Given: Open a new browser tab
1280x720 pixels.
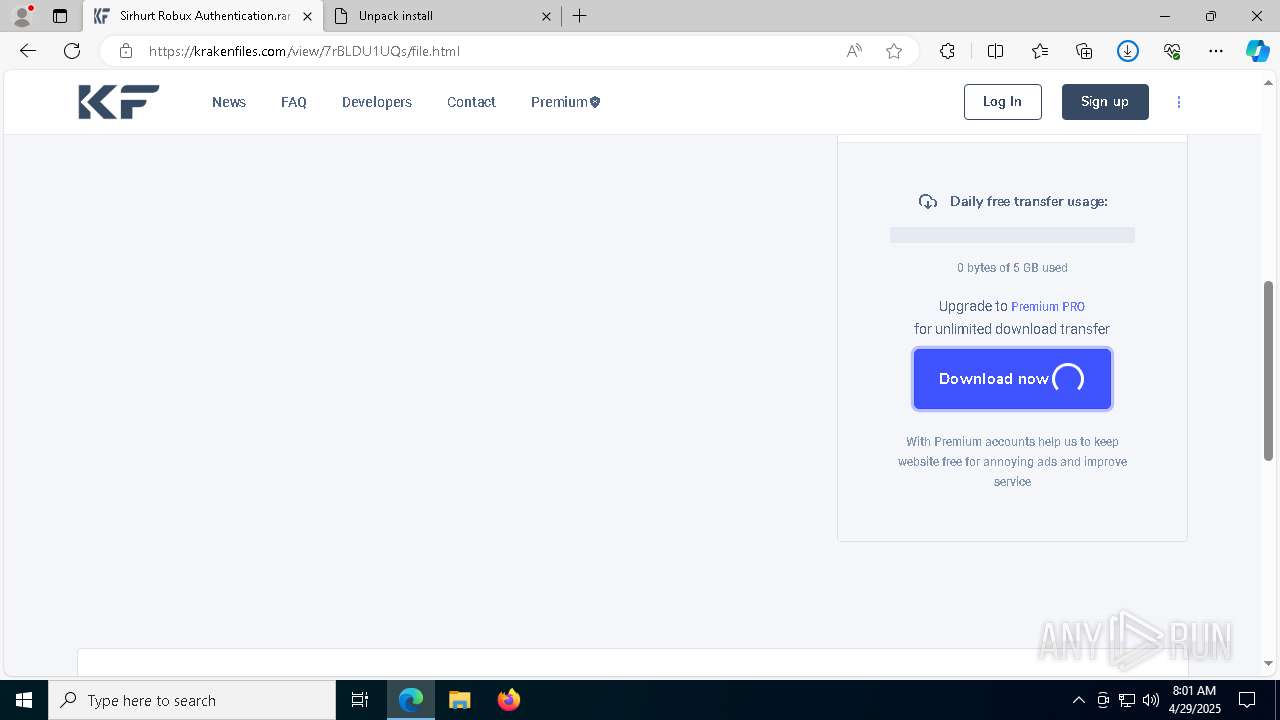Looking at the screenshot, I should click(x=580, y=16).
